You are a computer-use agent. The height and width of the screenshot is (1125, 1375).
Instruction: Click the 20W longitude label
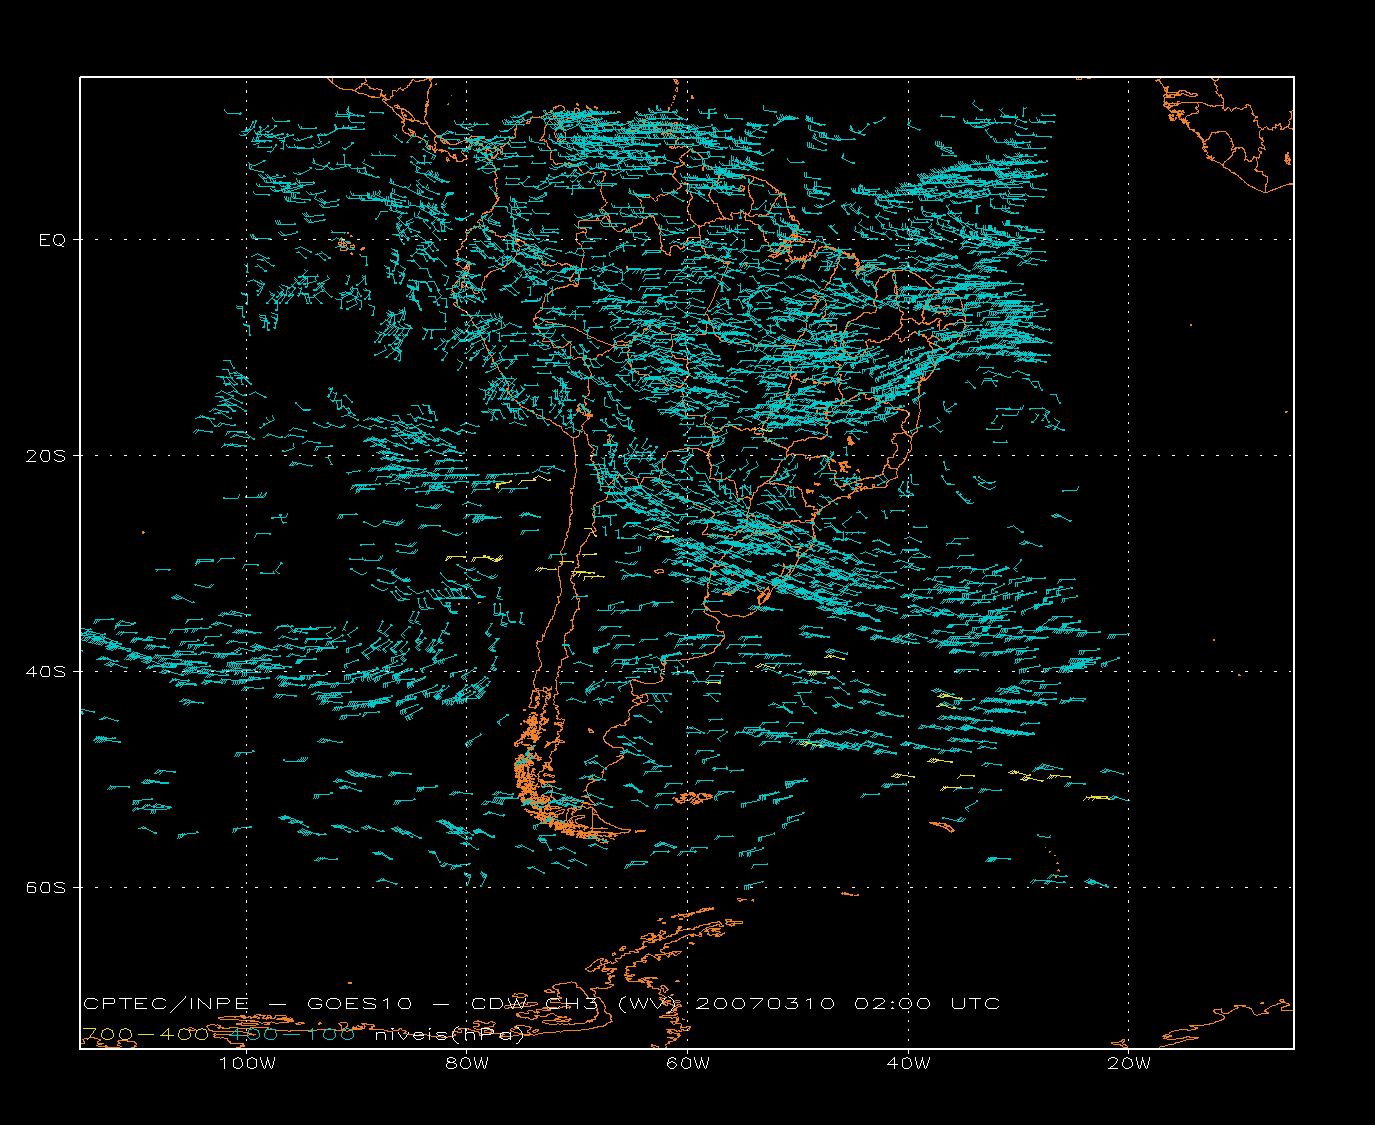click(x=1129, y=1063)
